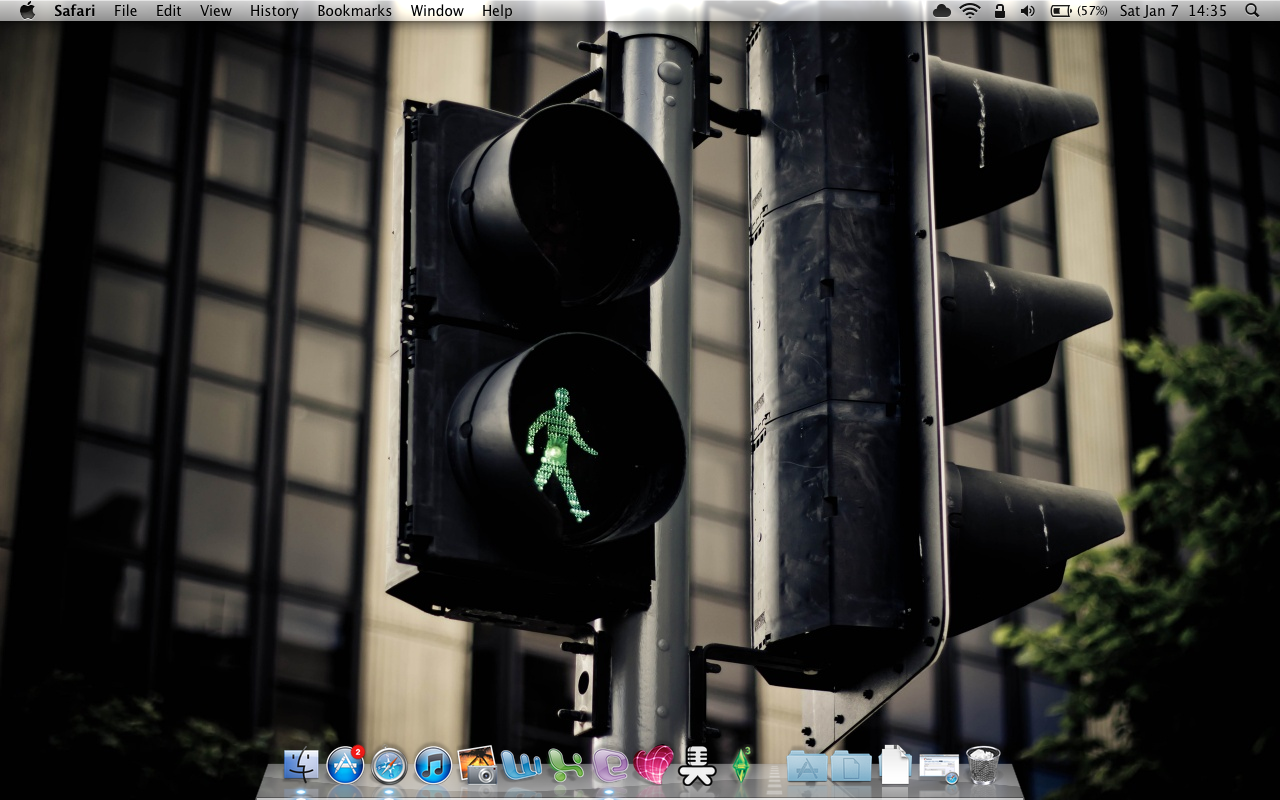This screenshot has width=1280, height=800.
Task: Open the volume control in menu bar
Action: (1028, 11)
